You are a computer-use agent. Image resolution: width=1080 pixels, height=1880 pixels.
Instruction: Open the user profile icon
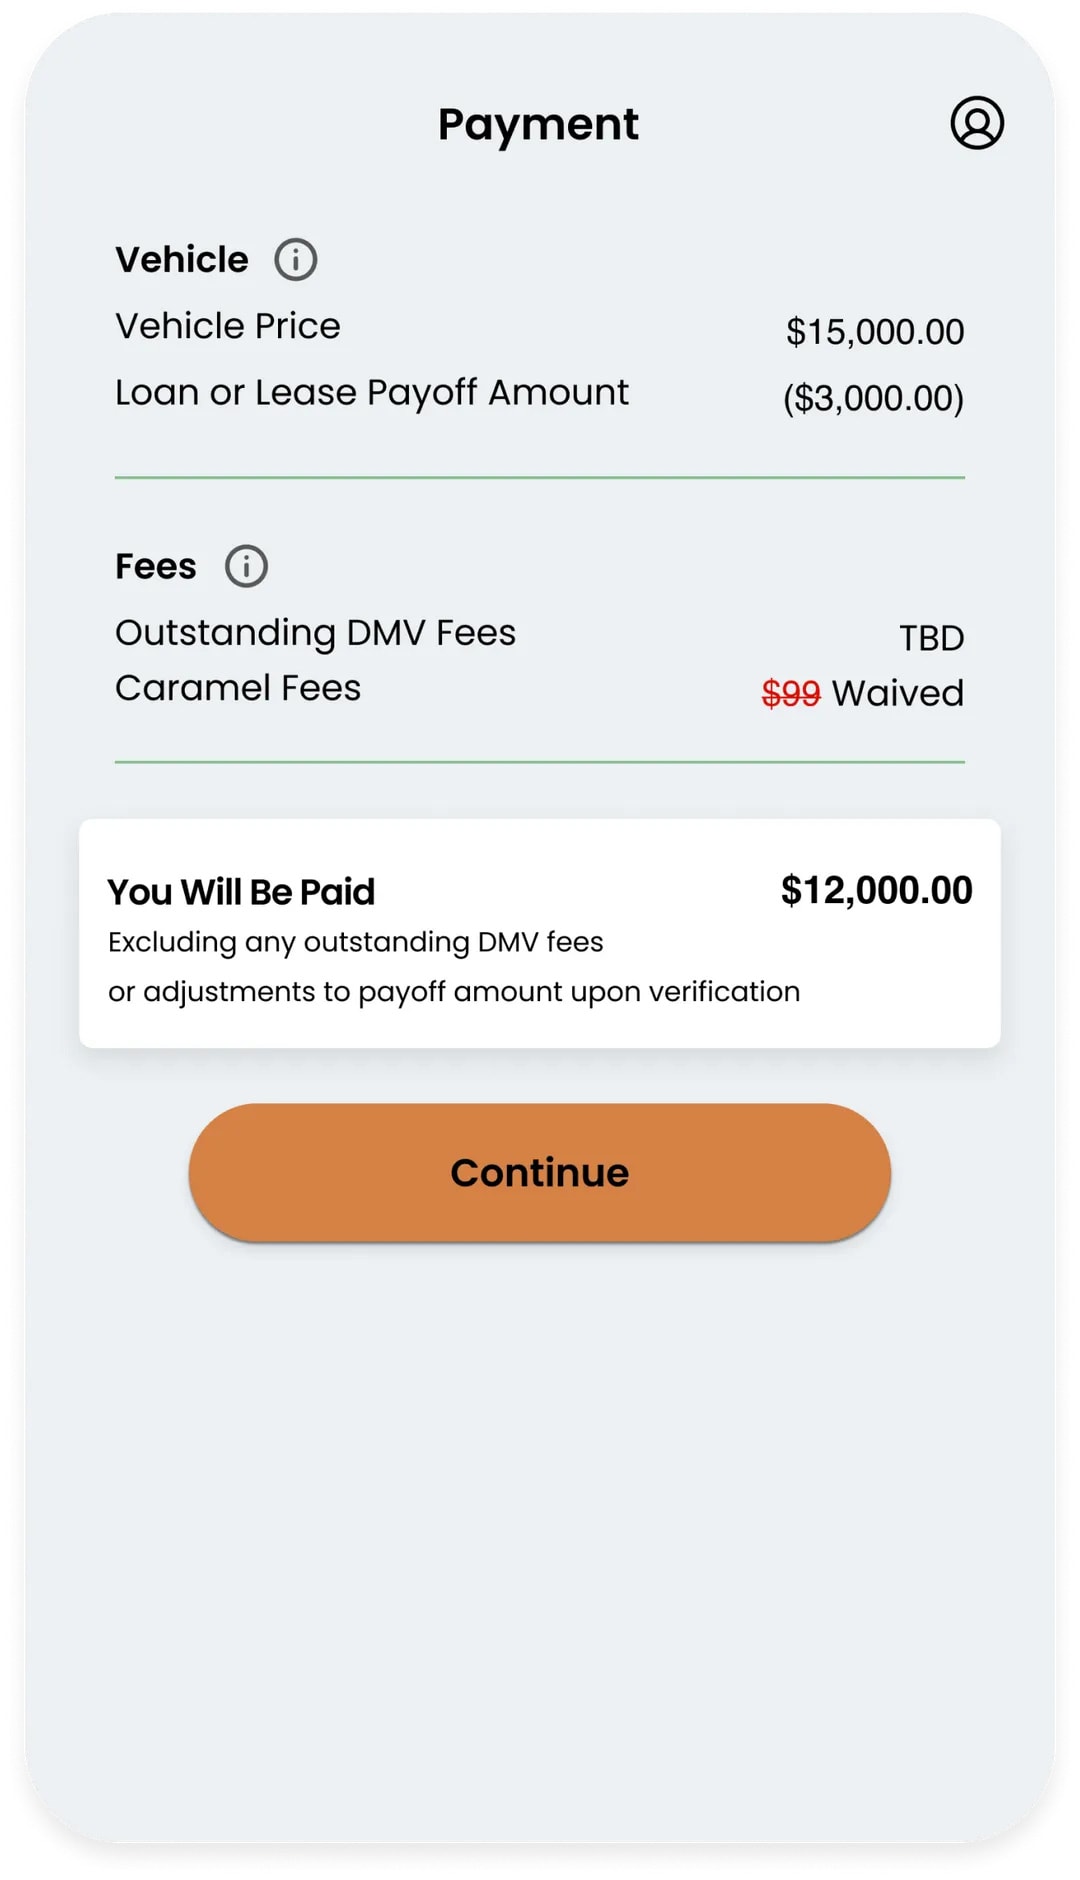coord(976,123)
